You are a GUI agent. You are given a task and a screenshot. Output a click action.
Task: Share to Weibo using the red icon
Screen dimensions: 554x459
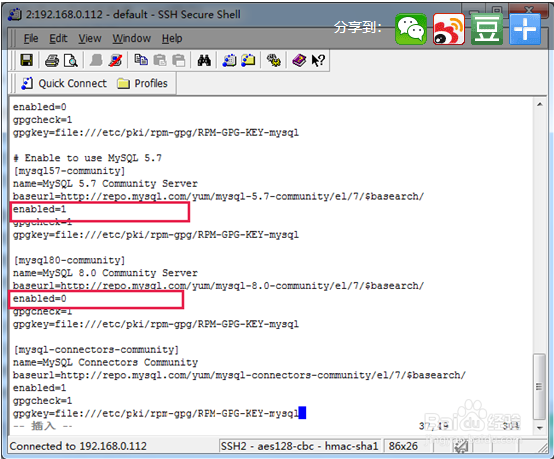pos(449,29)
